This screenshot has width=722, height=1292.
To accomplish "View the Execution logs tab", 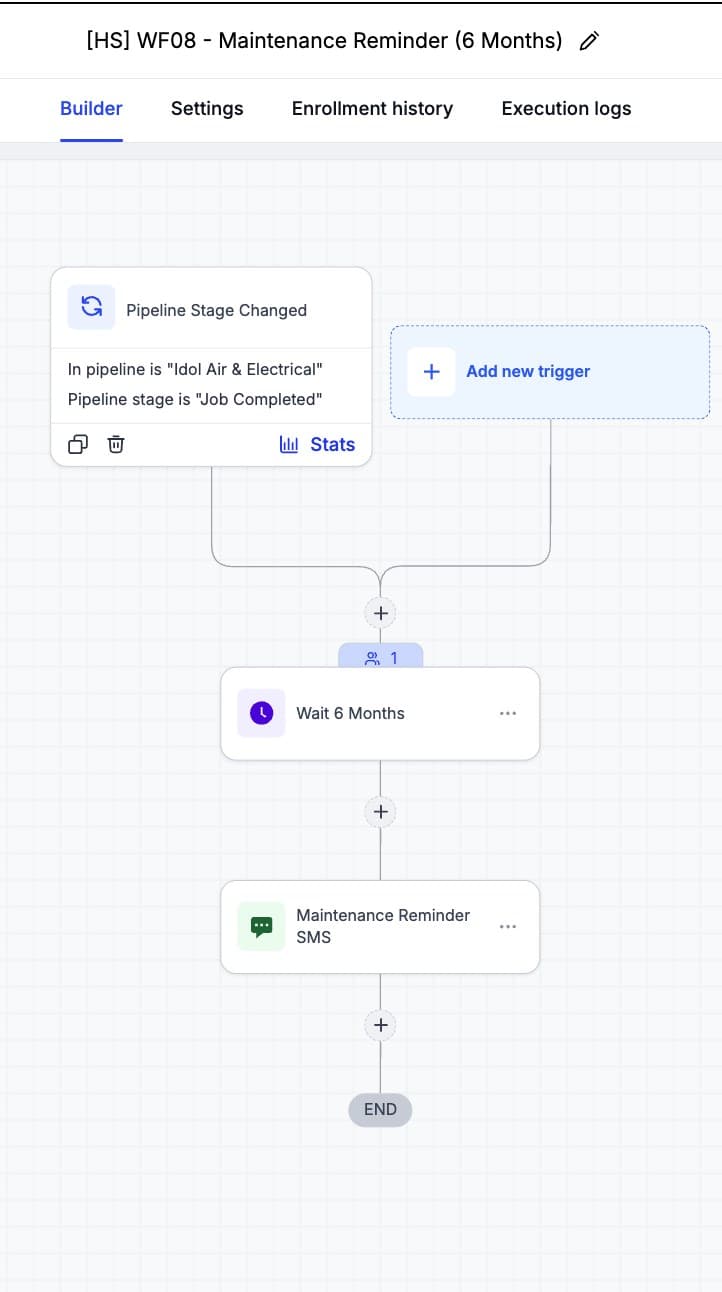I will [566, 108].
